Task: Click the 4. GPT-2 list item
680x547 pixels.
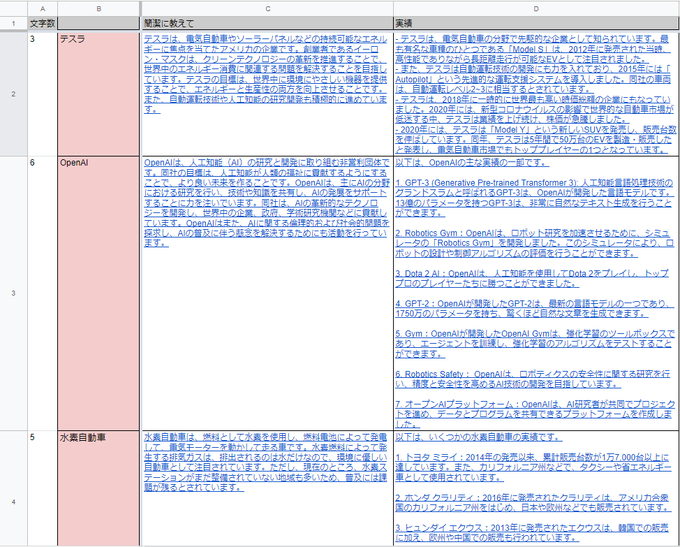Action: click(533, 308)
